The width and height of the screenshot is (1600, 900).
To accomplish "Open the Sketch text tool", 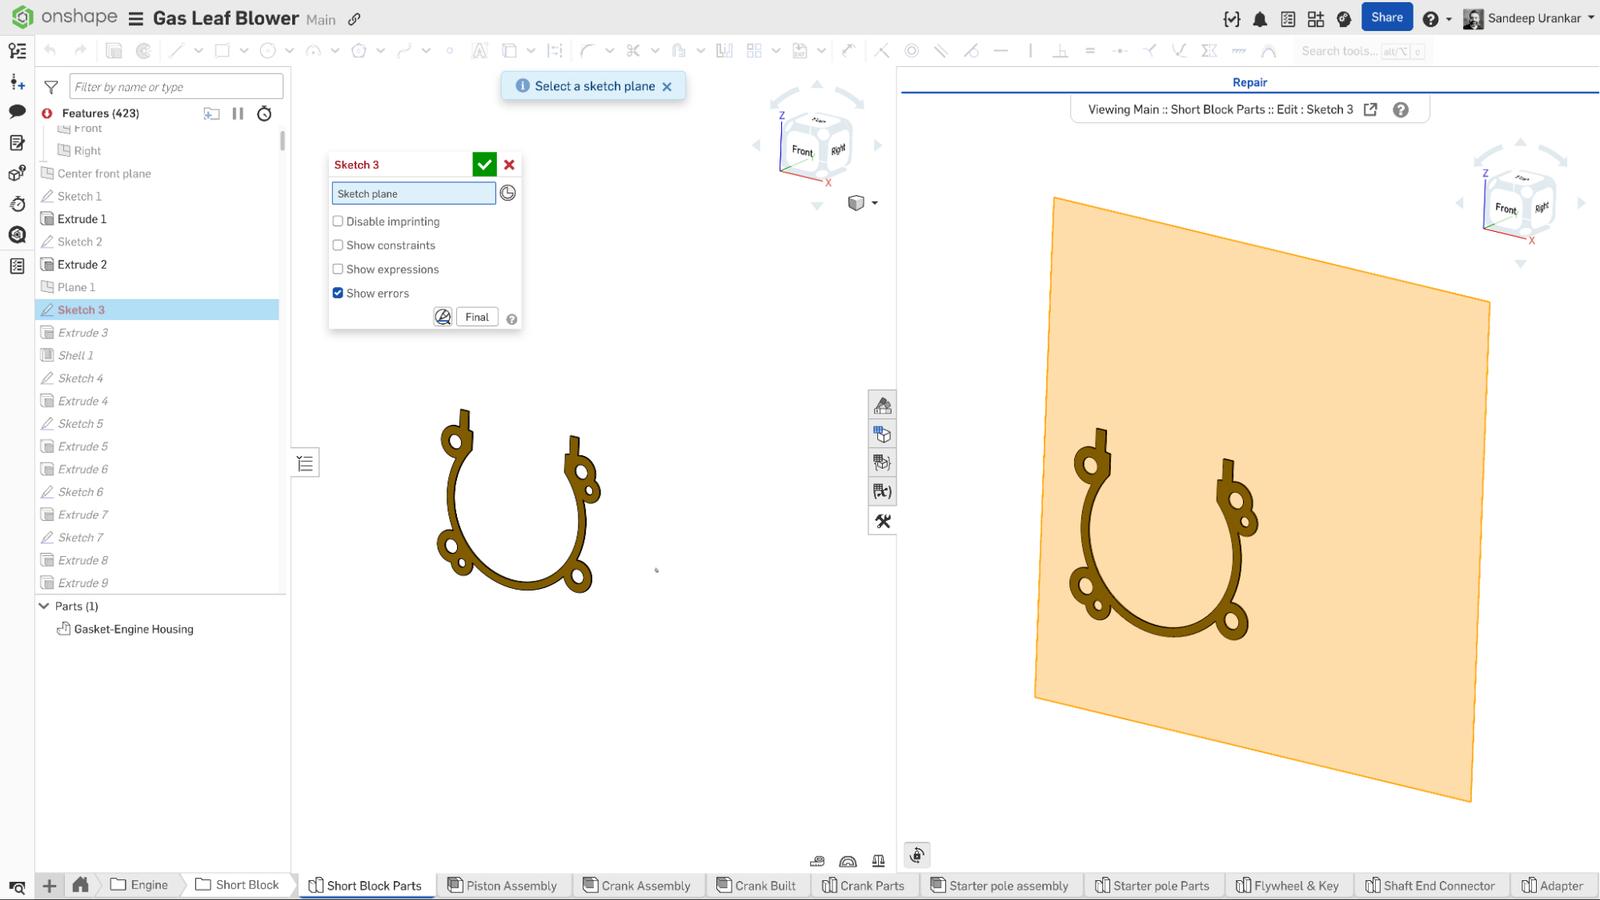I will click(479, 50).
